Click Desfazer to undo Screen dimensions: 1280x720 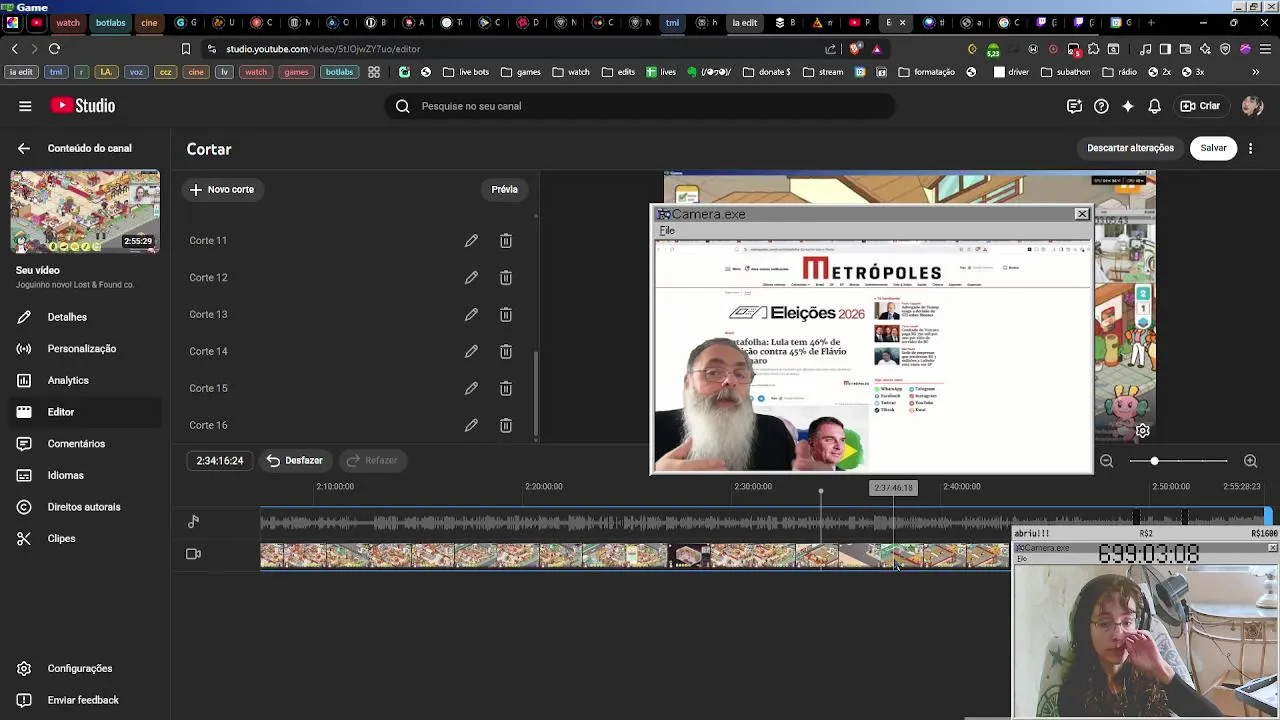coord(295,461)
